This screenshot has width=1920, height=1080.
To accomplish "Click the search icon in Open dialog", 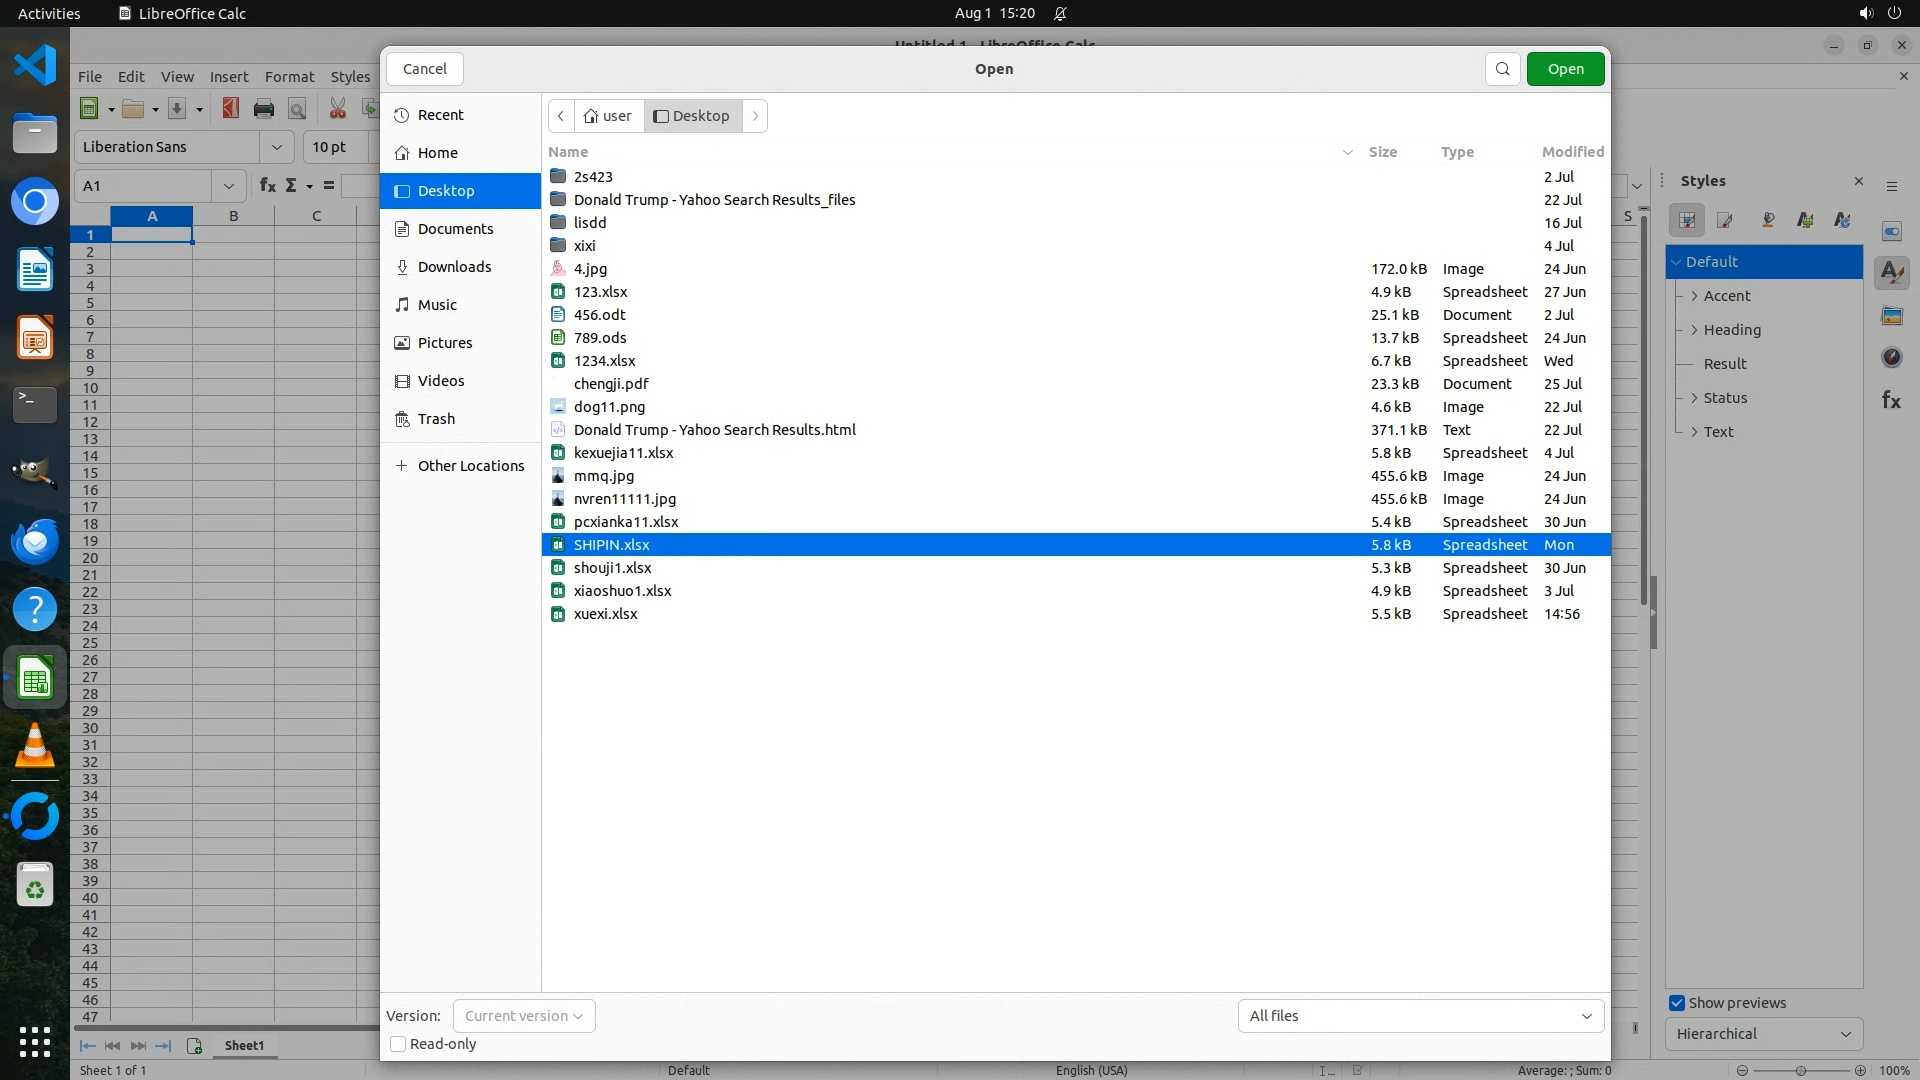I will 1502,69.
